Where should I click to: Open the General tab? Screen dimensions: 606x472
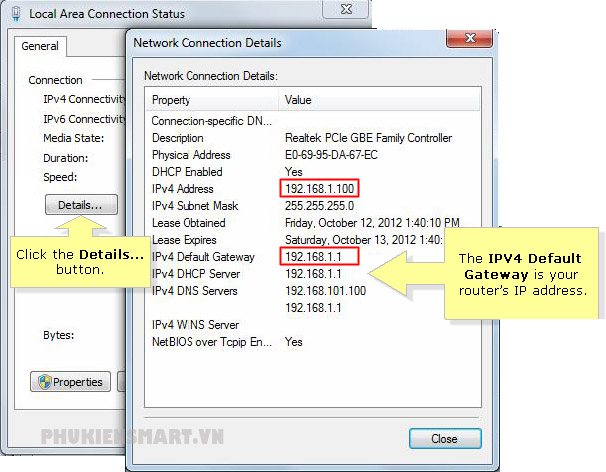40,46
